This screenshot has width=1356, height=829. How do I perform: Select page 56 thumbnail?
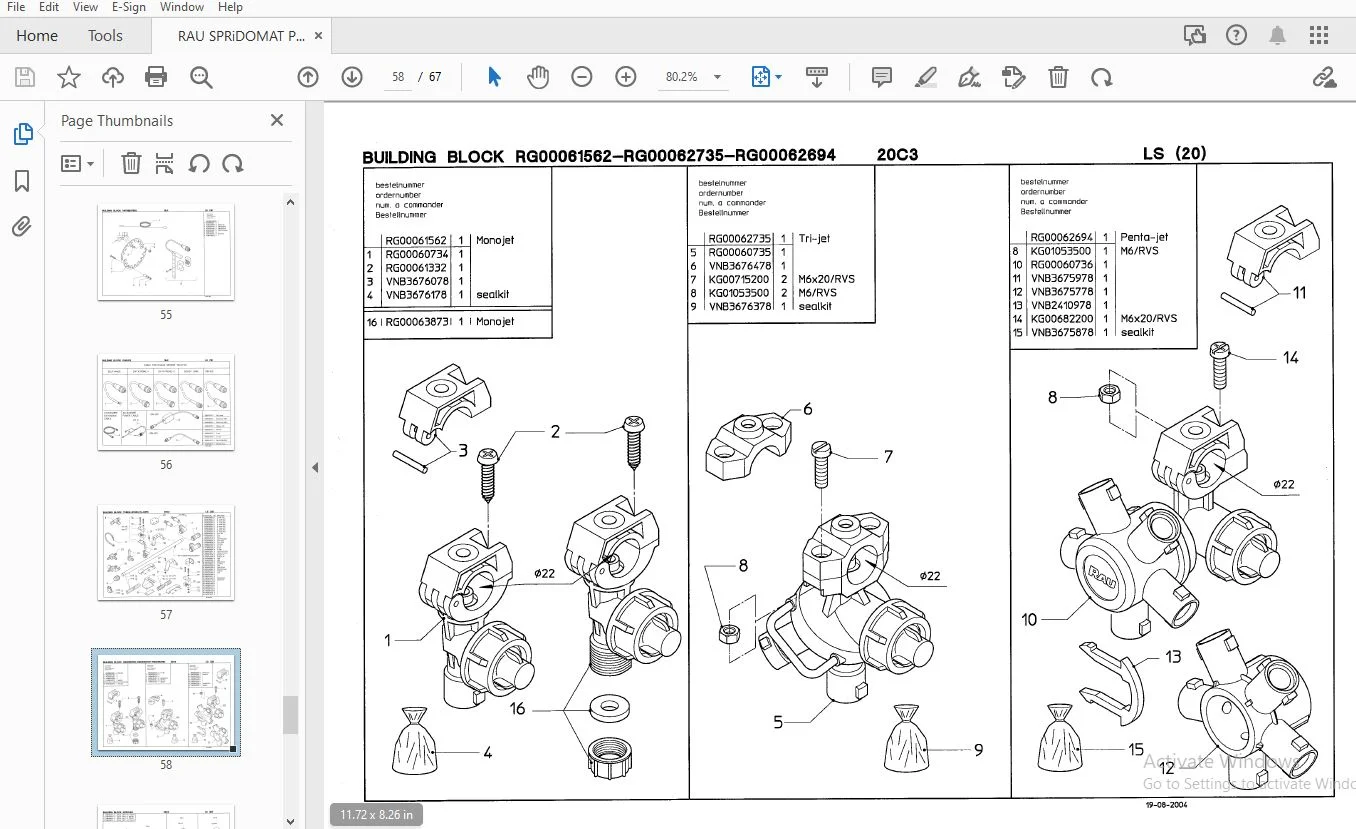coord(166,402)
